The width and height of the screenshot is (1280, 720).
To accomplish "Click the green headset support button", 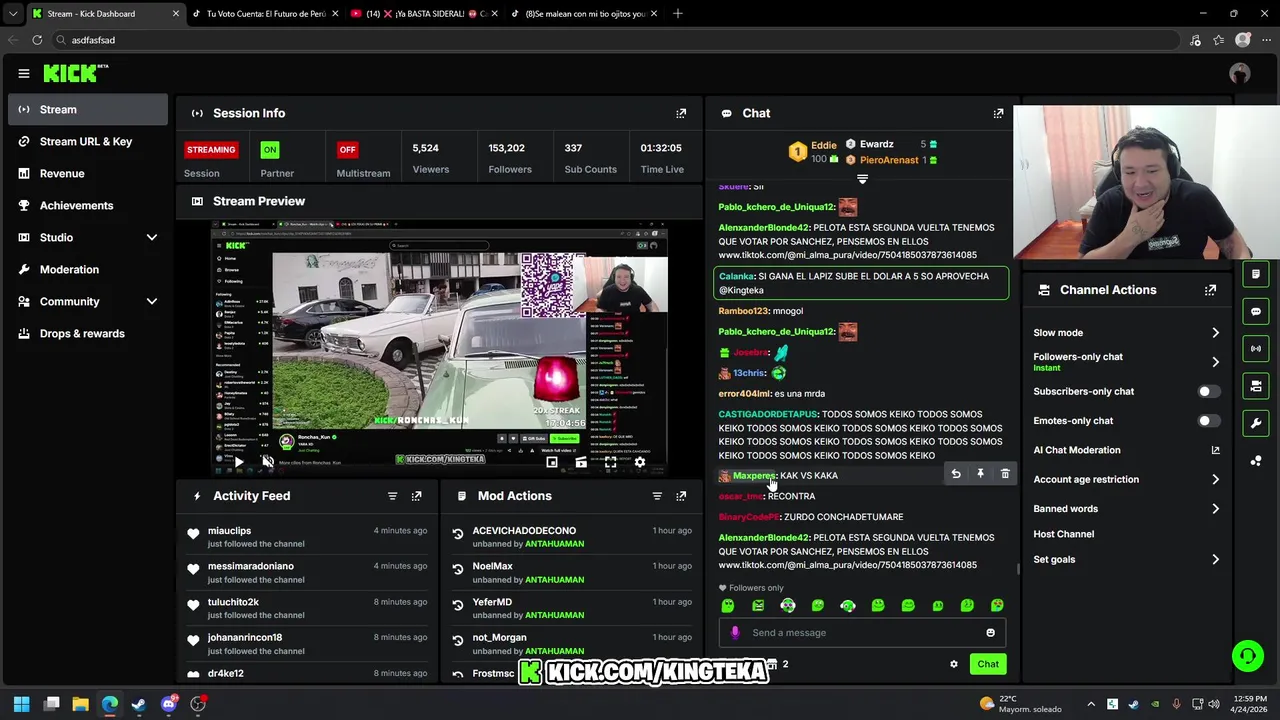I will click(1247, 656).
